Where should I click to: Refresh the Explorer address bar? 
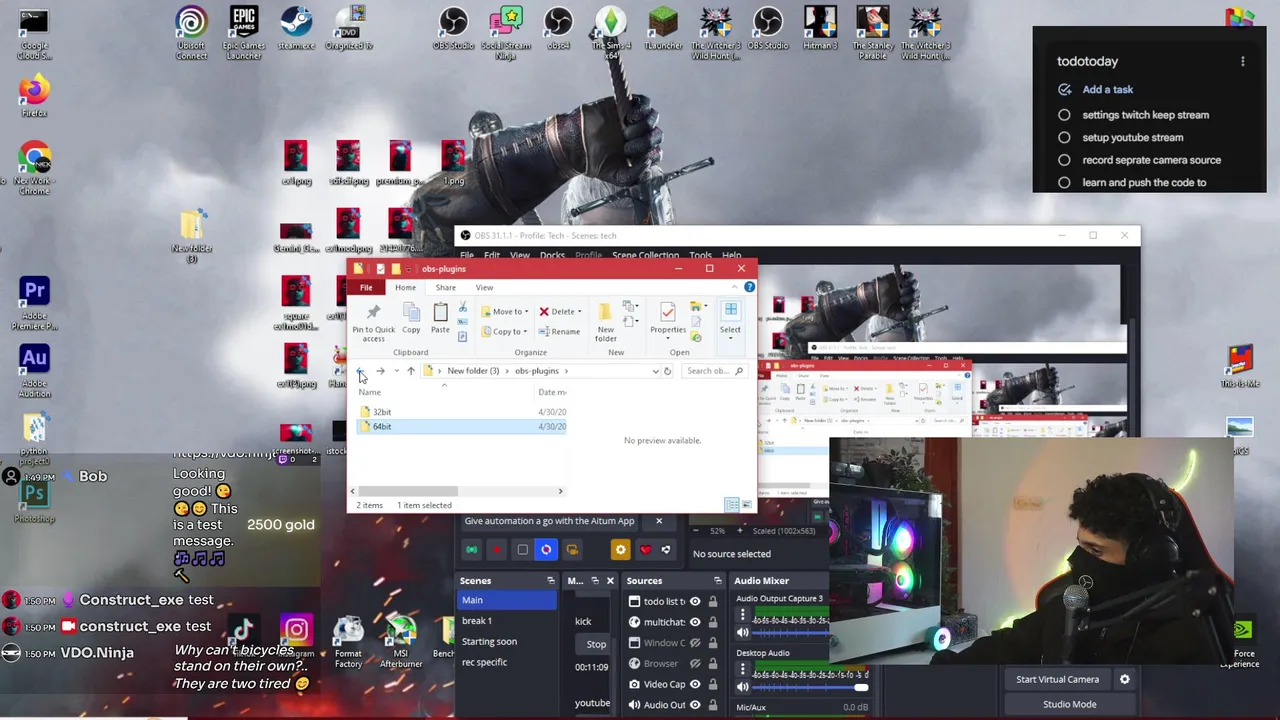(x=667, y=371)
